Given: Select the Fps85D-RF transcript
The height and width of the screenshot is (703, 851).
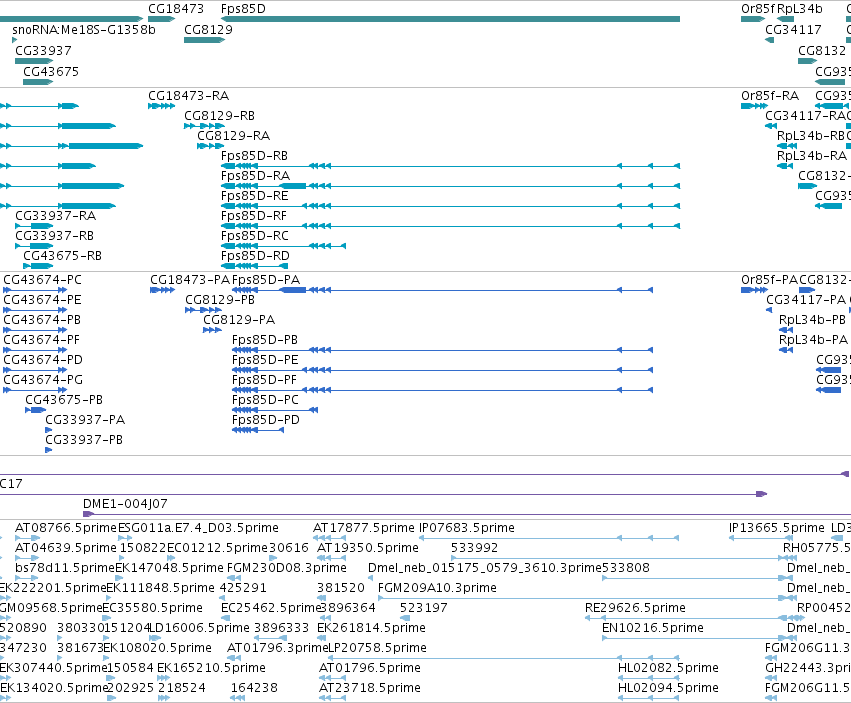Looking at the screenshot, I should [450, 226].
